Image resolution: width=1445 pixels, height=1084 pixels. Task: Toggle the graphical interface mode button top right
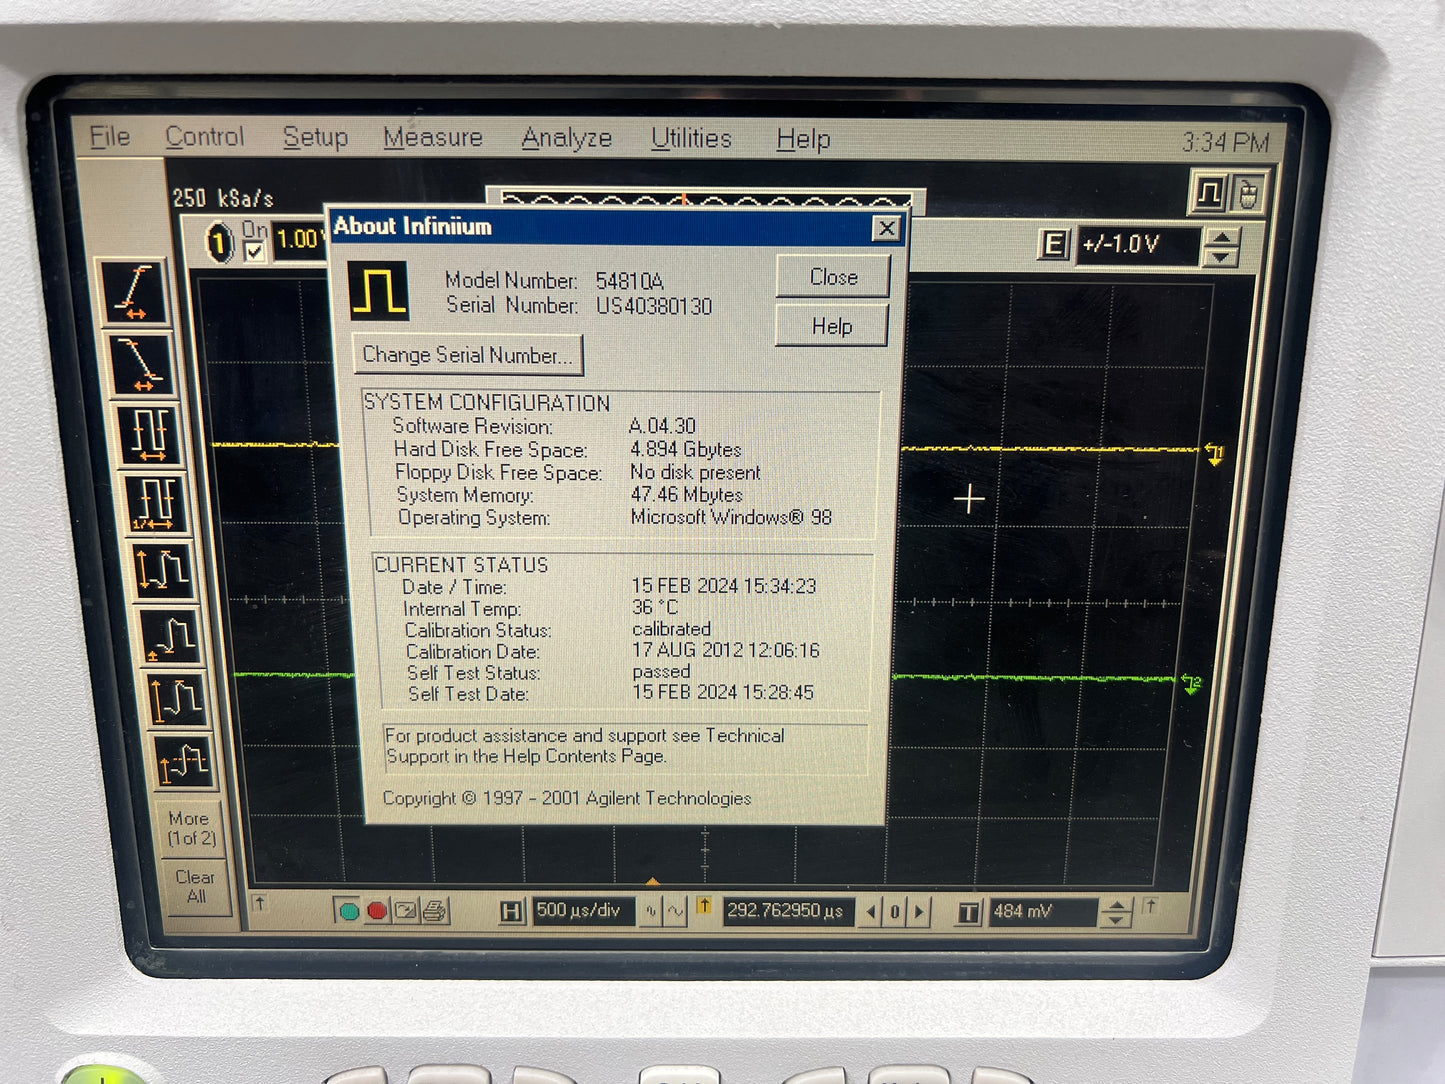[x=1208, y=193]
